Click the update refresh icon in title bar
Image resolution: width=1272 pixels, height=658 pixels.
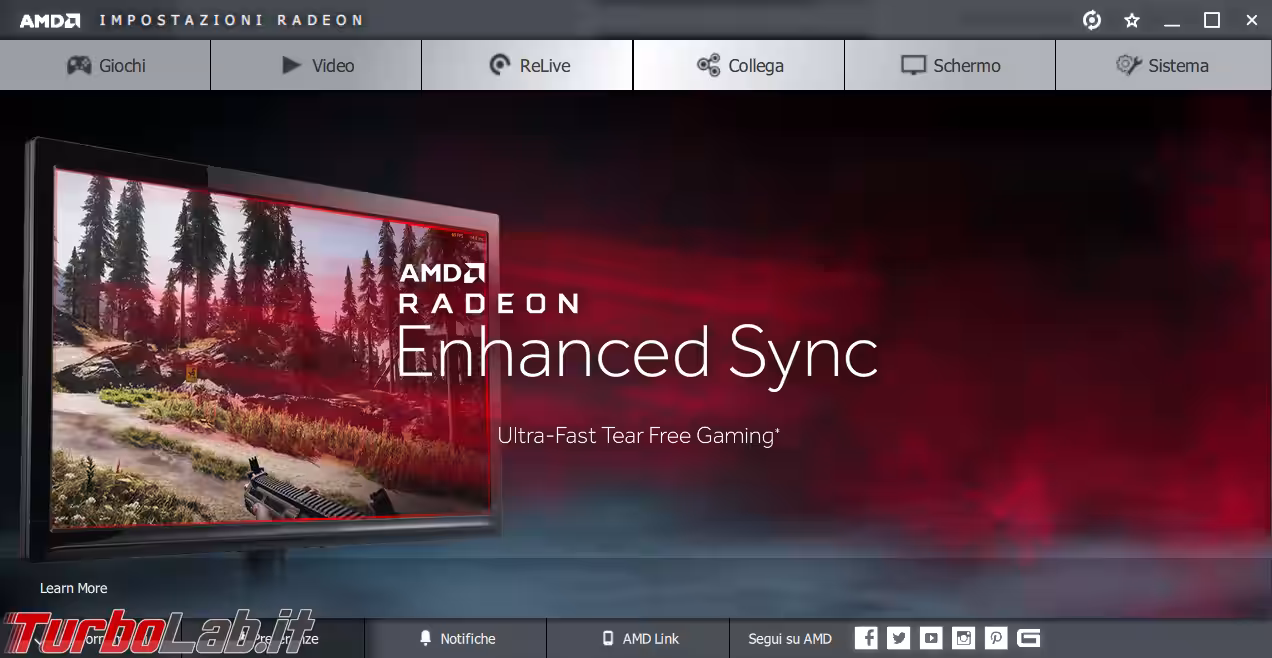pyautogui.click(x=1092, y=20)
